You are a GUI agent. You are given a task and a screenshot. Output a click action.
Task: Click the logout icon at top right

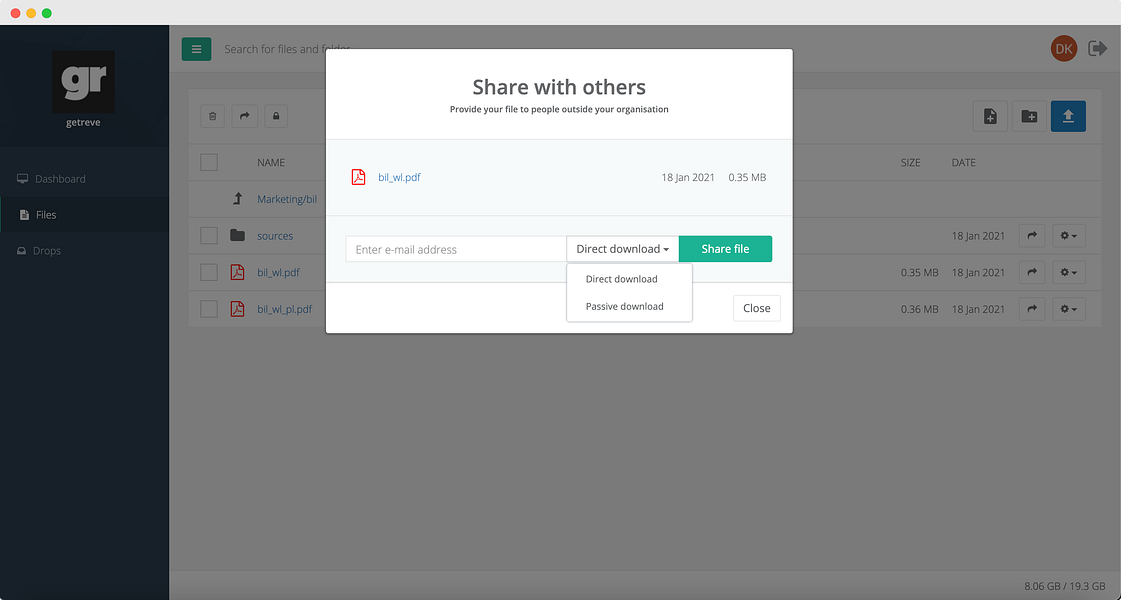[x=1097, y=49]
